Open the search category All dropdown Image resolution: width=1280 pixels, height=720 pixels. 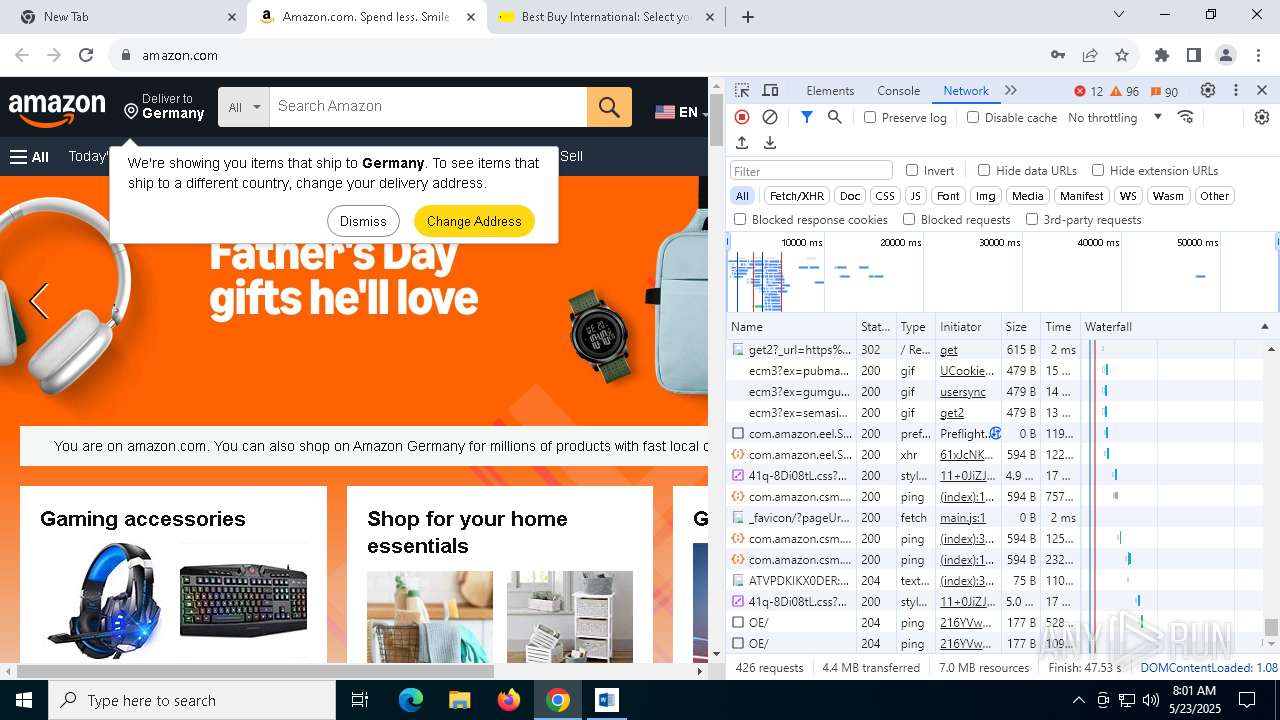click(244, 107)
